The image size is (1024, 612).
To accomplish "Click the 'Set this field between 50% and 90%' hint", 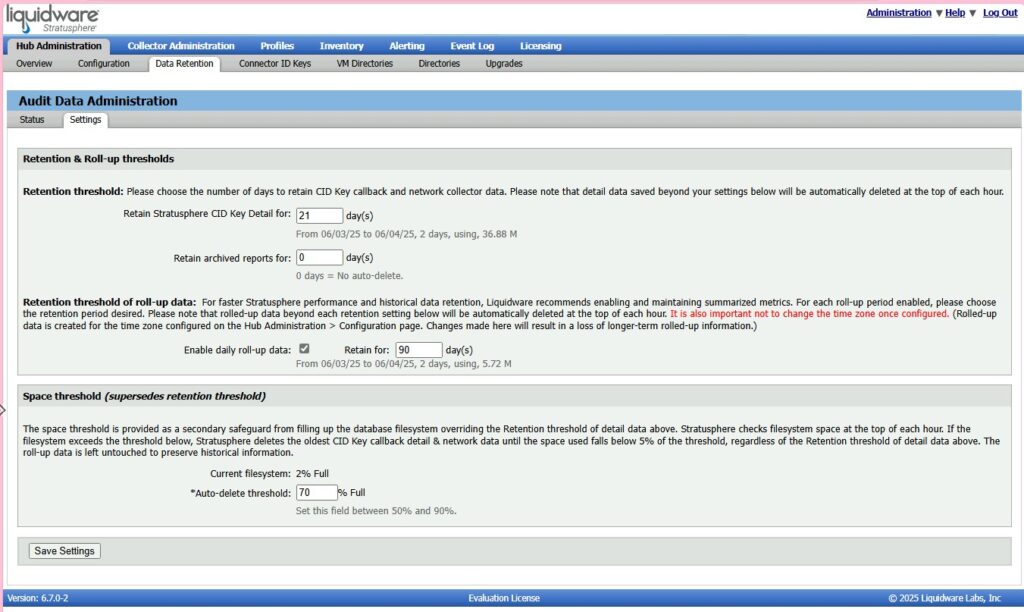I will click(x=376, y=511).
